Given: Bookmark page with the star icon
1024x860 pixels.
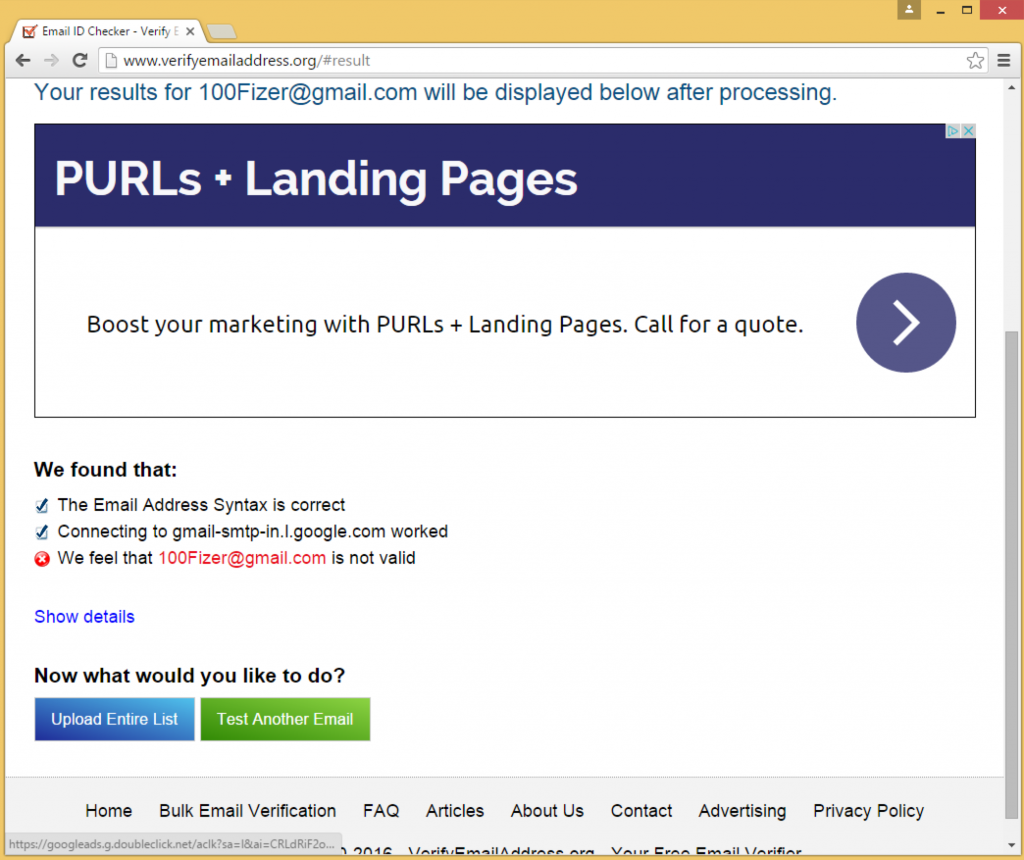Looking at the screenshot, I should click(975, 61).
